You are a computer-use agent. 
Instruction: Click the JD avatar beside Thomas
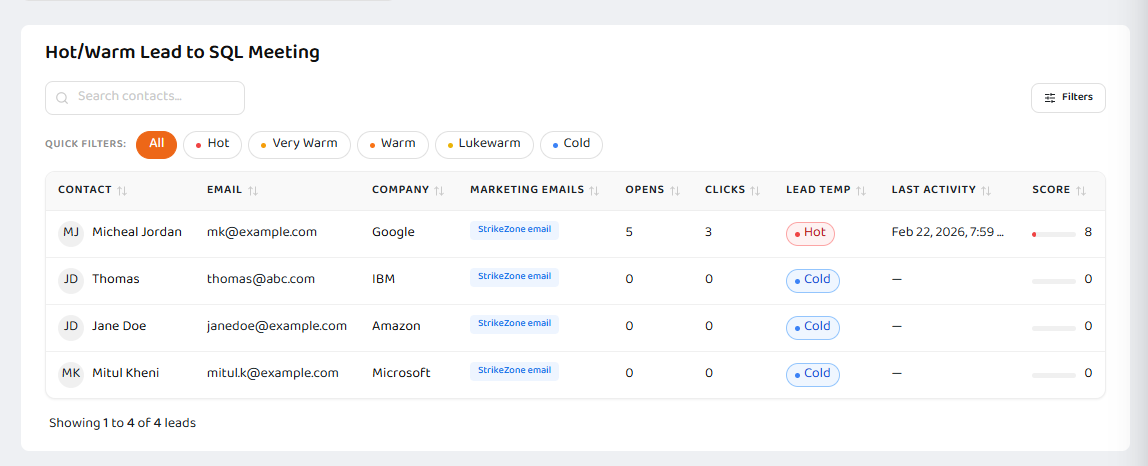click(x=71, y=280)
